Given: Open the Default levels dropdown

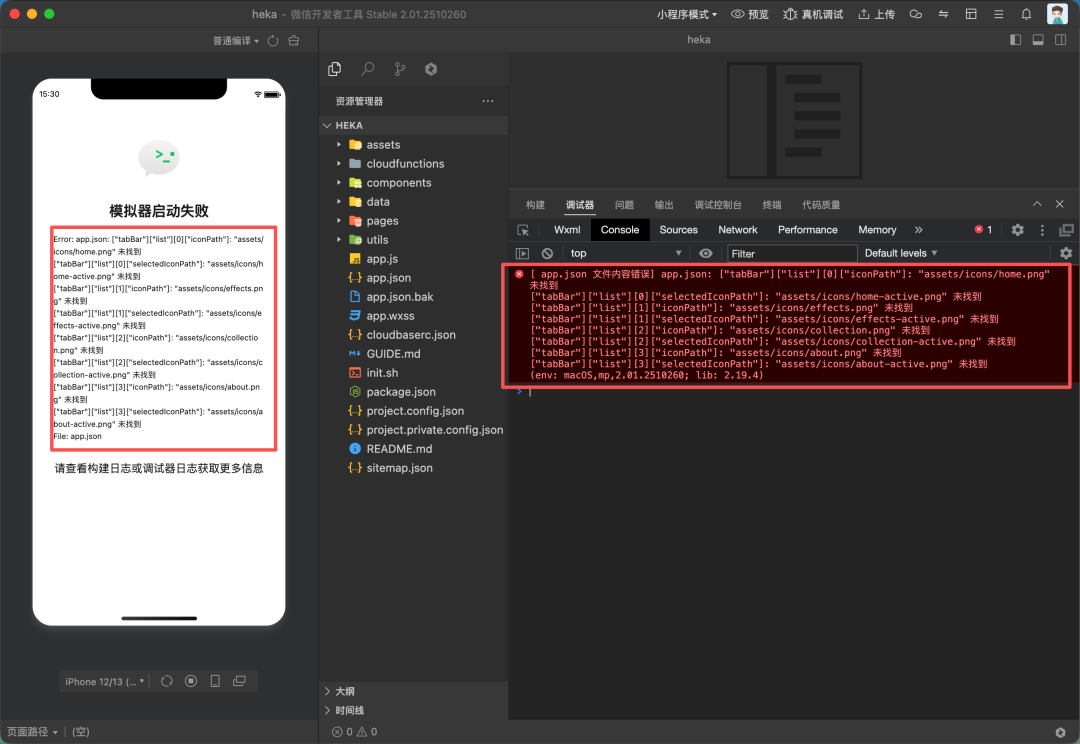Looking at the screenshot, I should pyautogui.click(x=901, y=254).
